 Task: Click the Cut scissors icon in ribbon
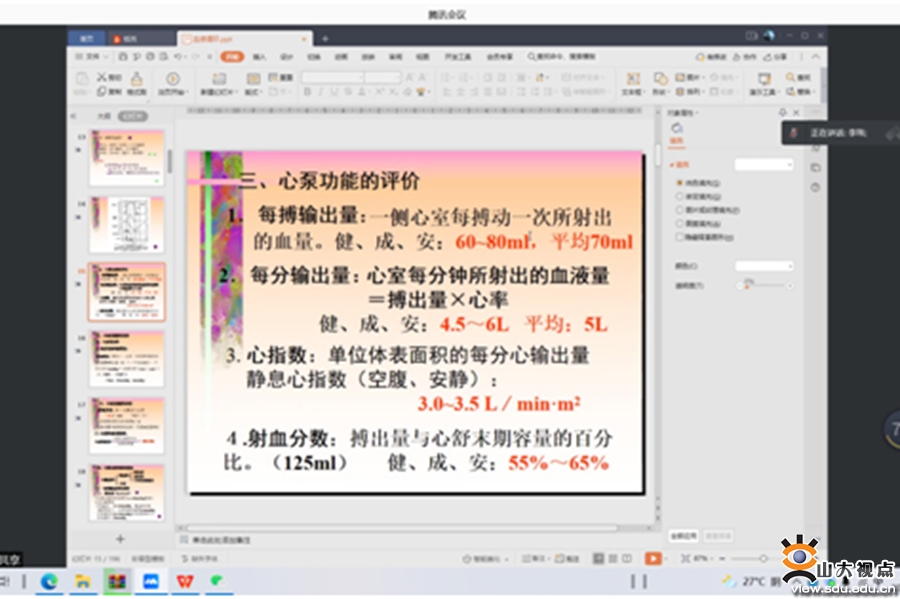103,78
